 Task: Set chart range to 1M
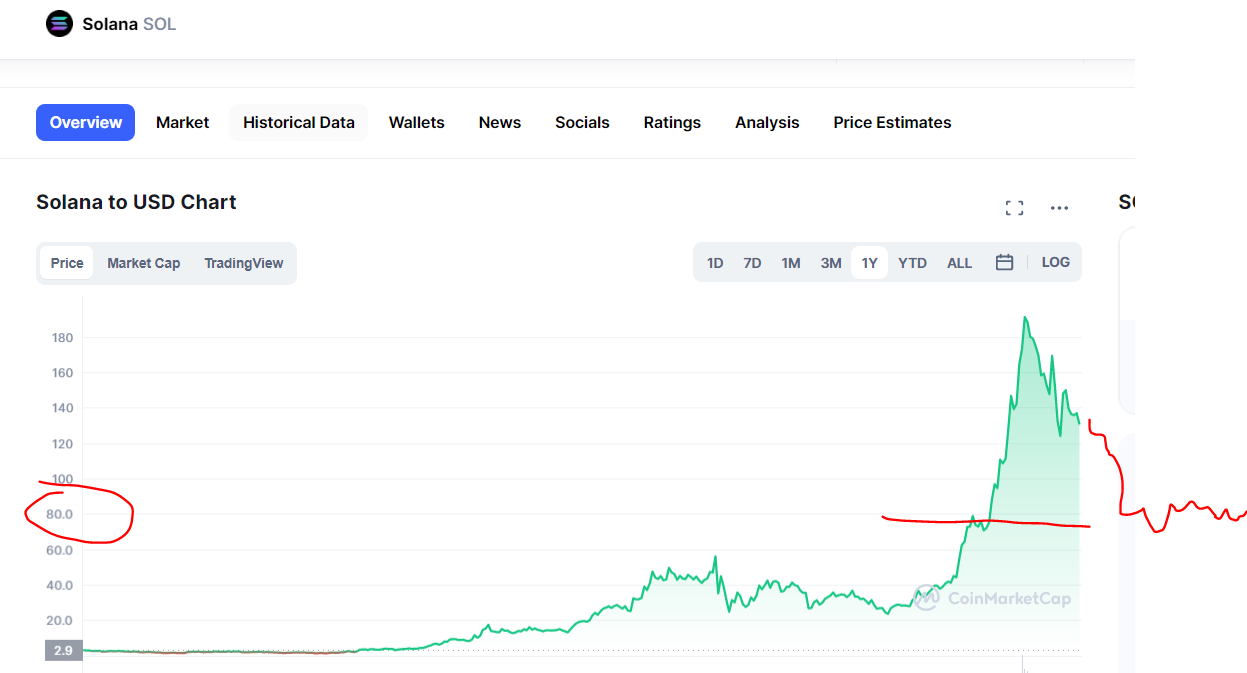point(791,263)
